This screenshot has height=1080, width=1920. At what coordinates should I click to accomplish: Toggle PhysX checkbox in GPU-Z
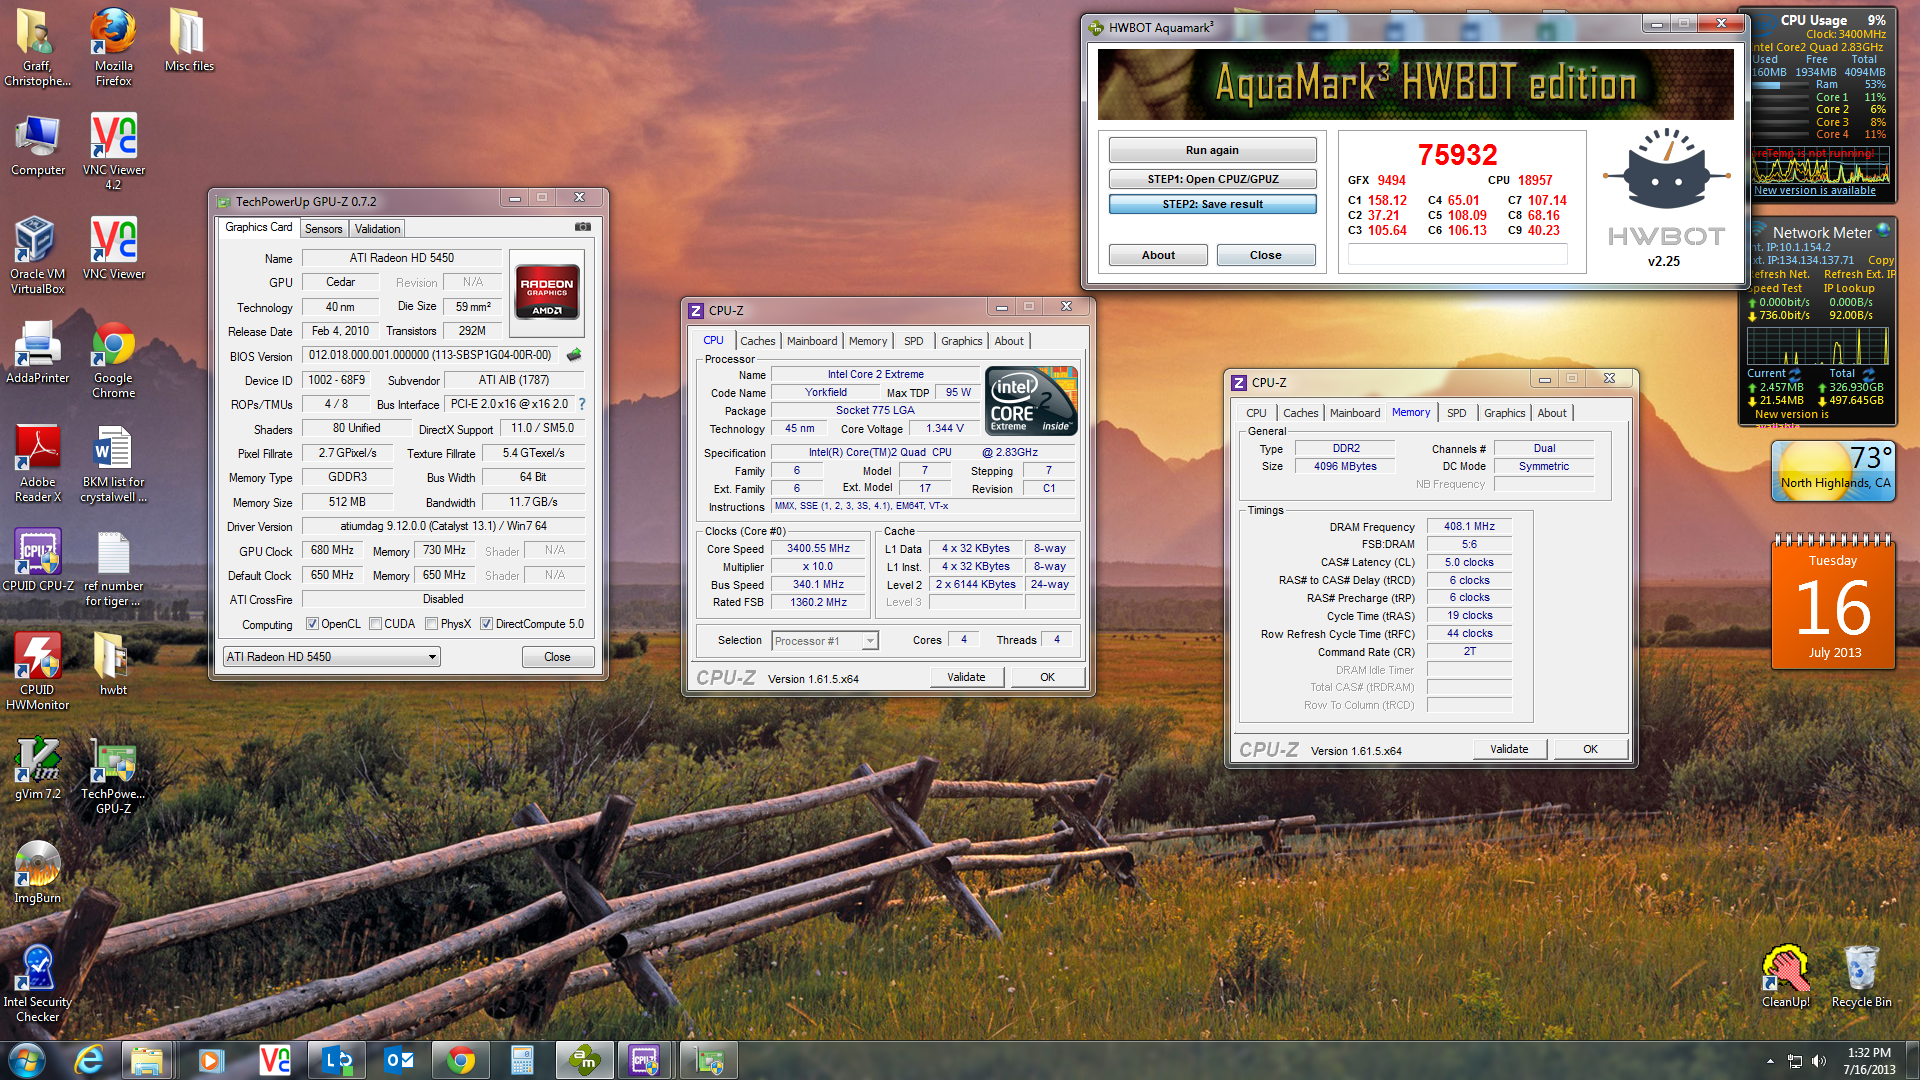click(431, 624)
